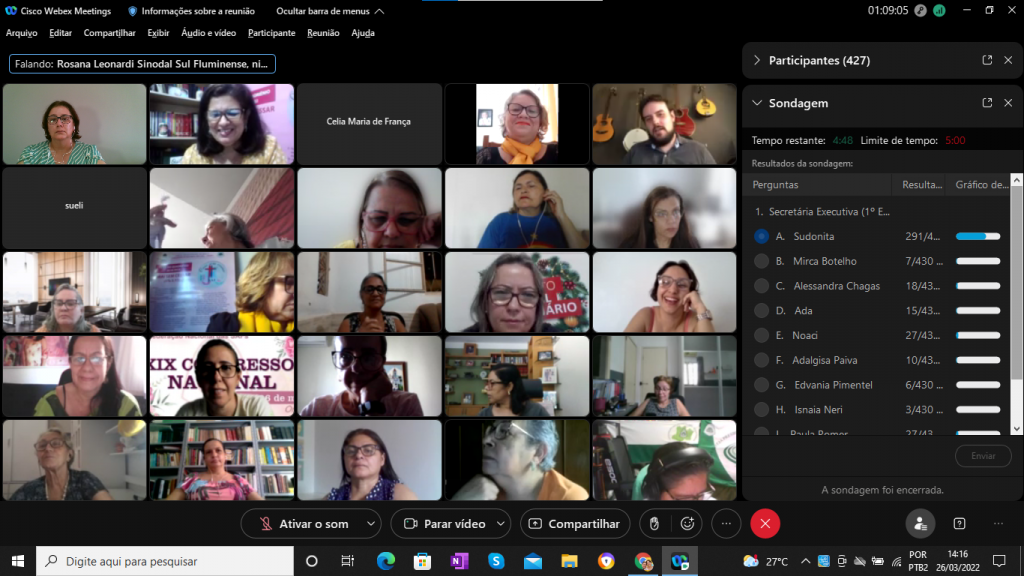Pop out the Participantes panel
Image resolution: width=1024 pixels, height=576 pixels.
tap(987, 60)
